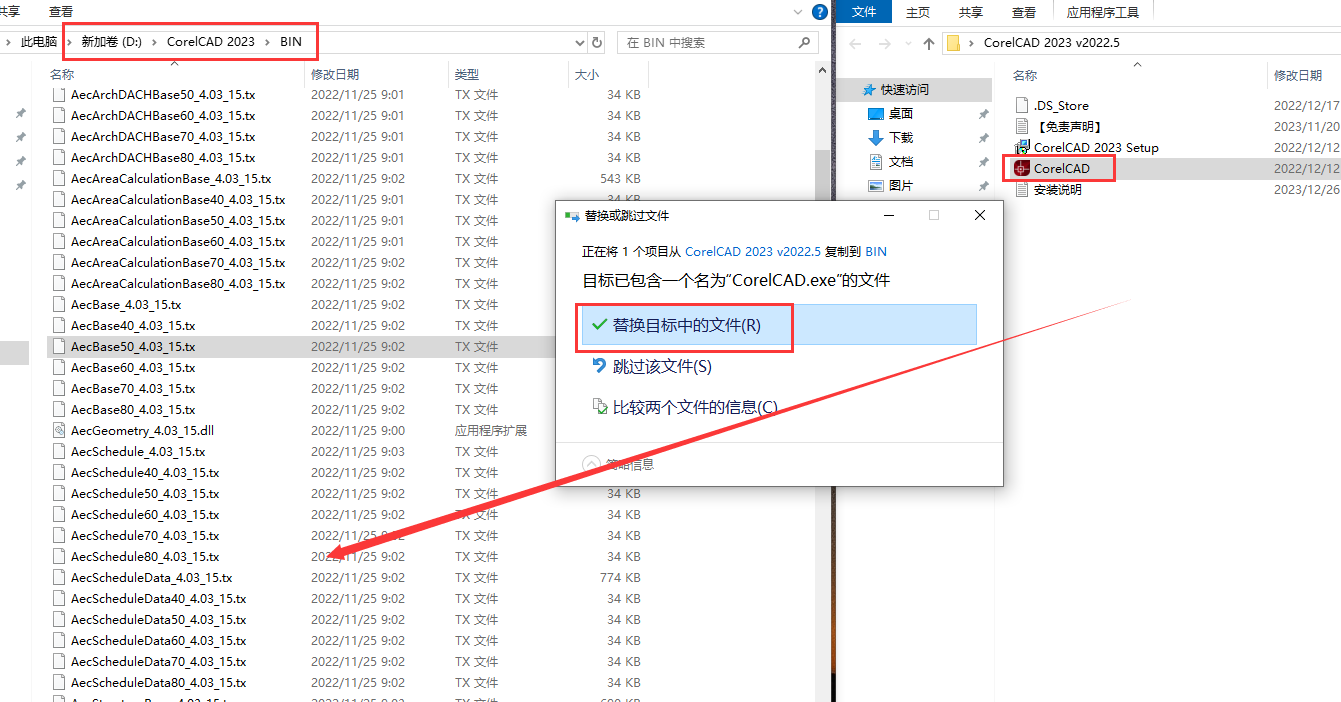Screen dimensions: 1341x702
Task: Switch to 共享 tab in right window
Action: (x=971, y=12)
